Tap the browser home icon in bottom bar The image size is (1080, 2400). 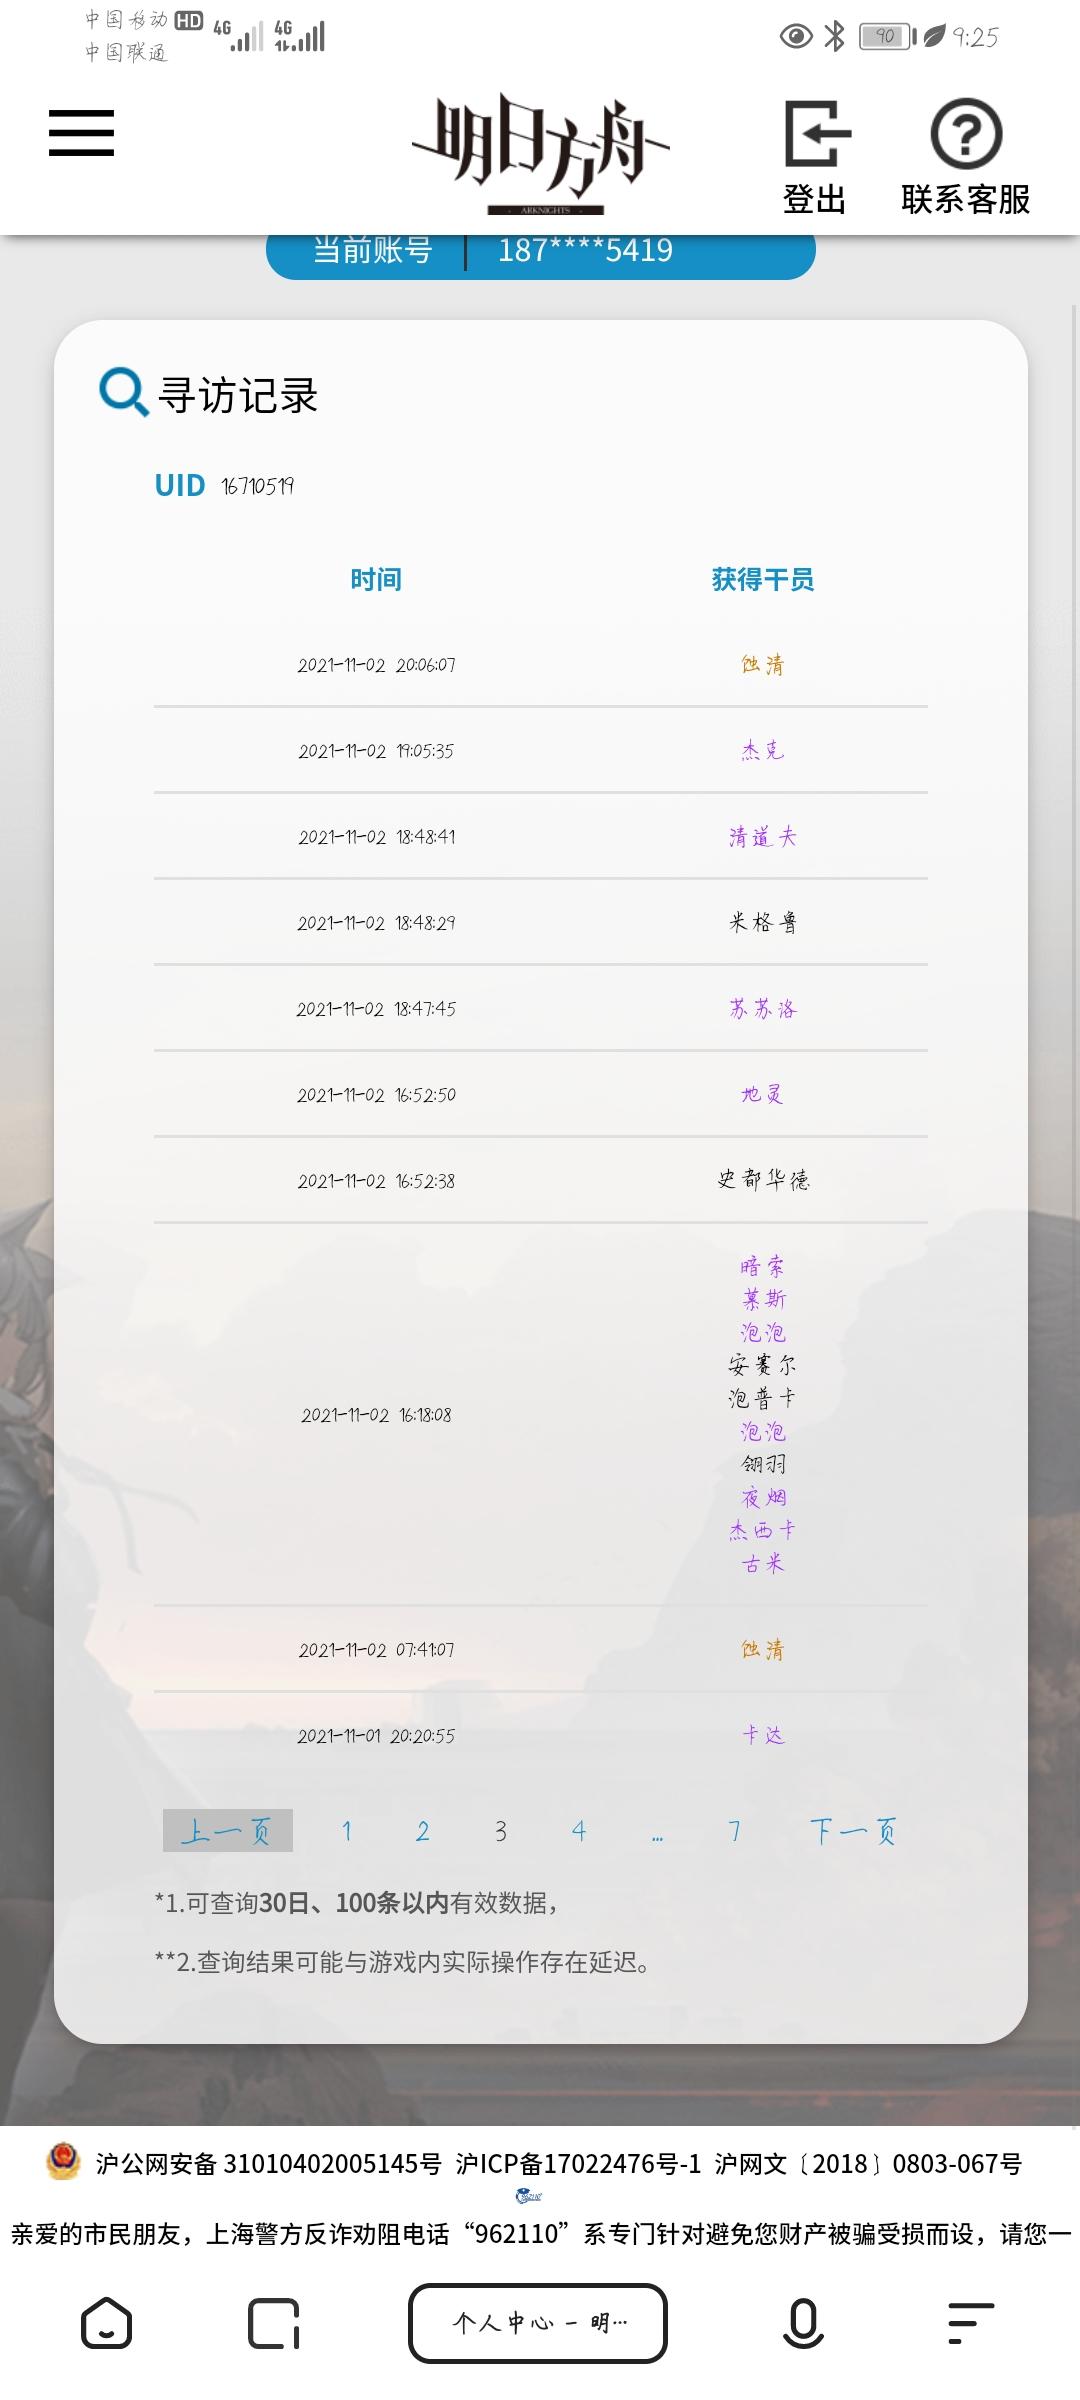point(106,2322)
